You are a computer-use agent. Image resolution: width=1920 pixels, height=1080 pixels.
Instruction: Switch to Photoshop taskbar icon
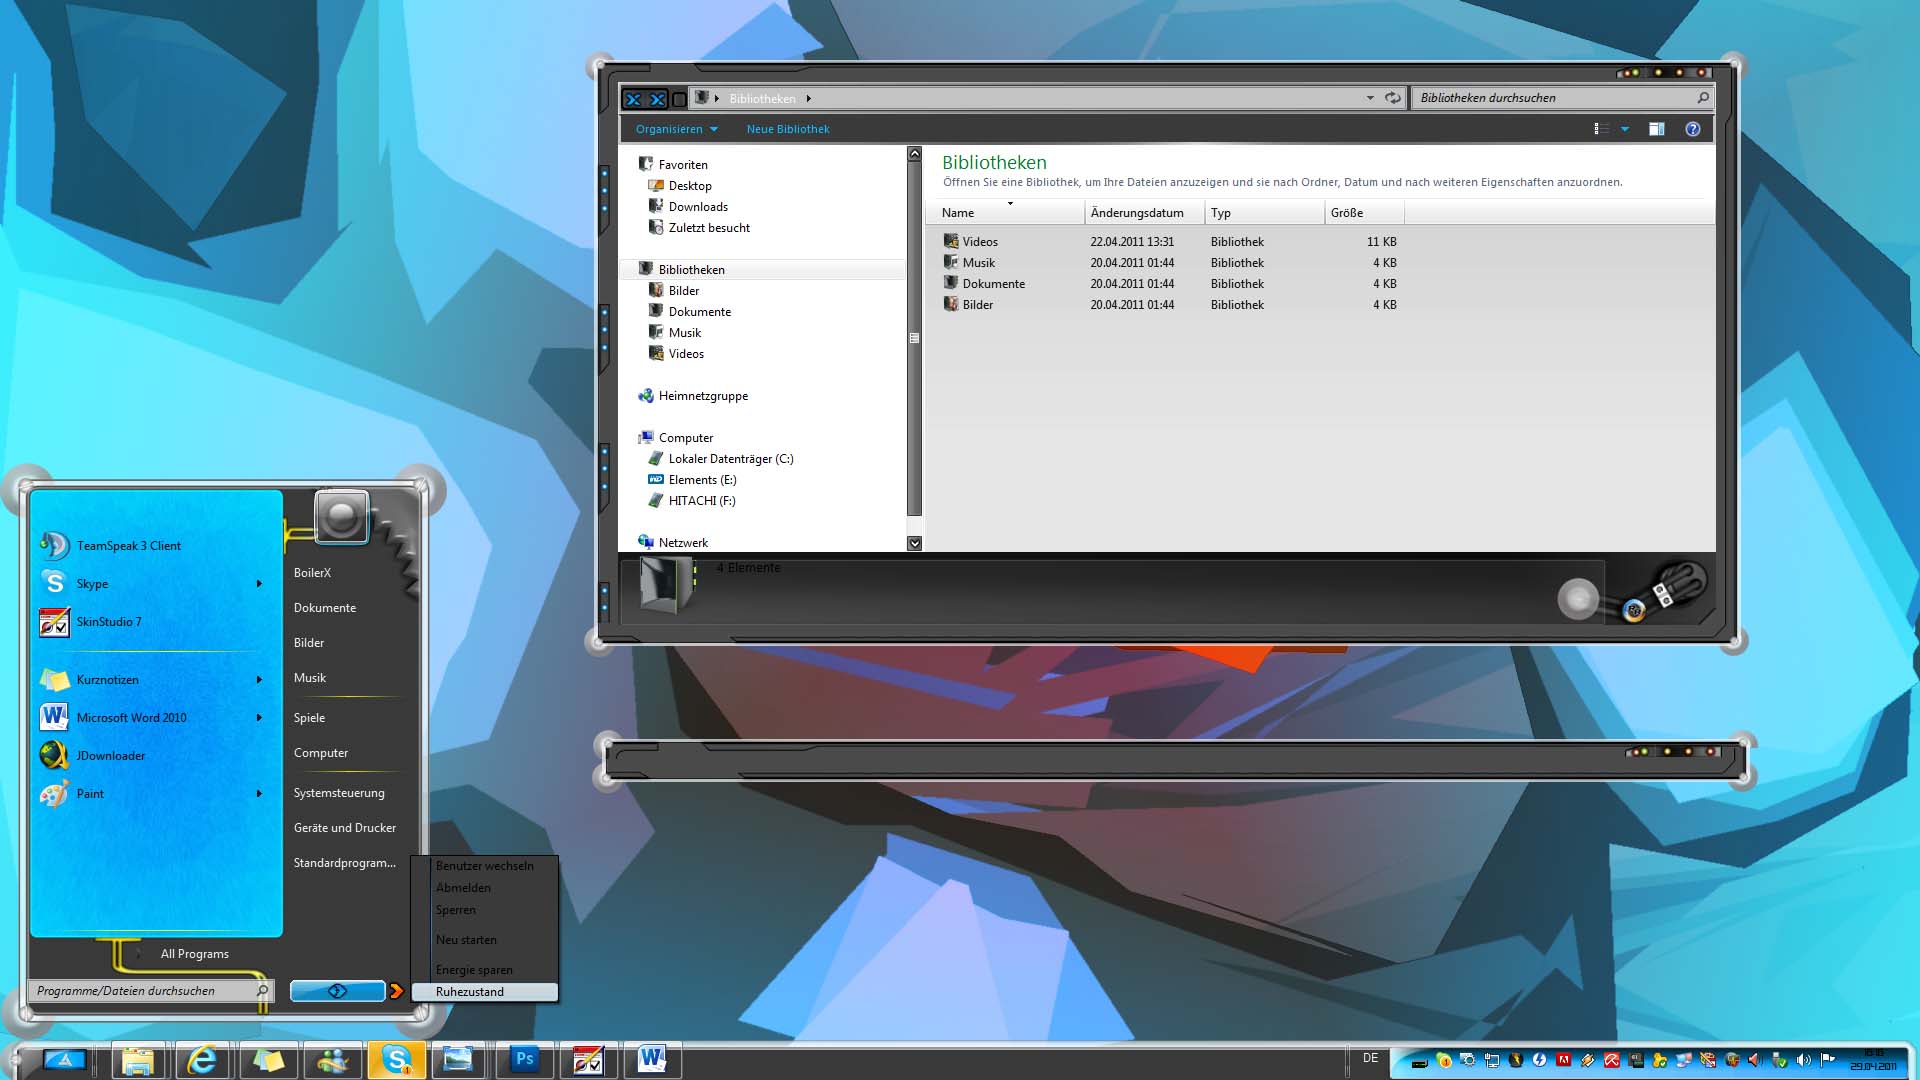point(524,1060)
